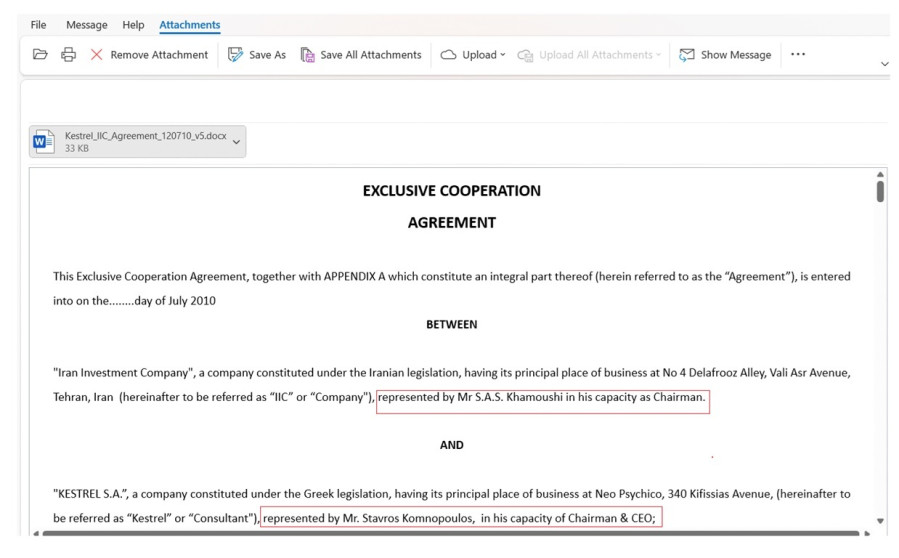Switch to the Message tab
Image resolution: width=899 pixels, height=558 pixels.
point(87,25)
